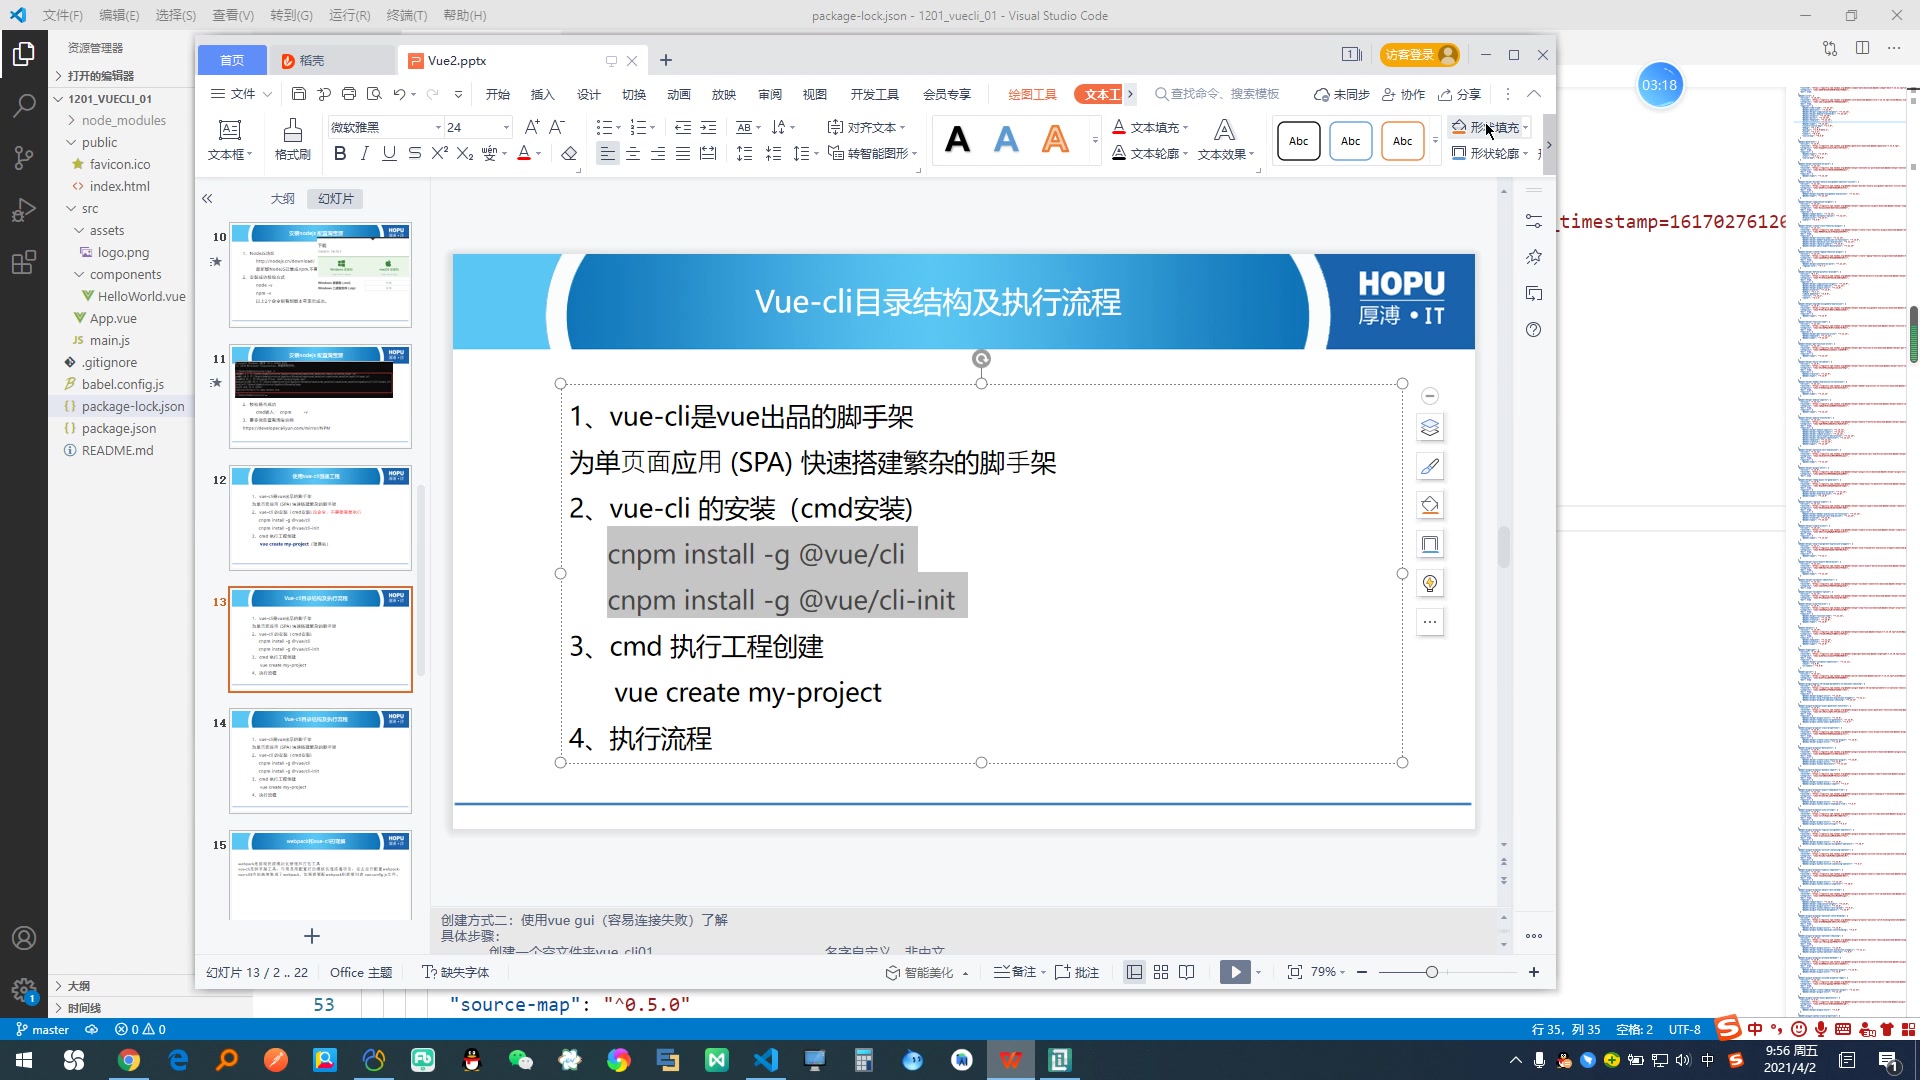
Task: Switch to 幻灯片 slide view tab
Action: (336, 198)
